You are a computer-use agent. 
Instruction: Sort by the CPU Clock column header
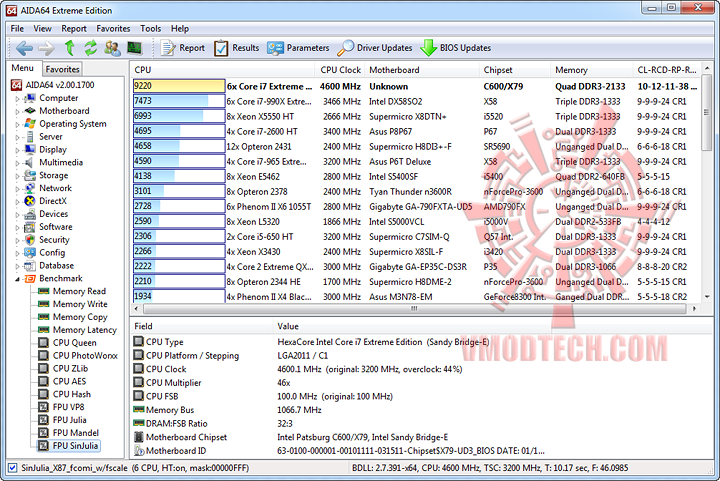pyautogui.click(x=340, y=70)
